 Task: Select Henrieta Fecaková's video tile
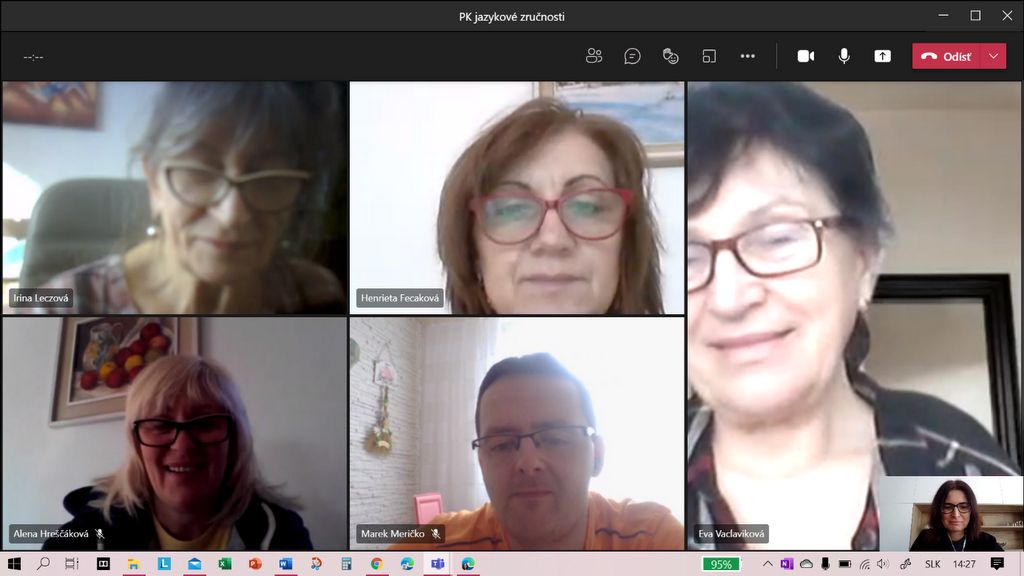(517, 198)
